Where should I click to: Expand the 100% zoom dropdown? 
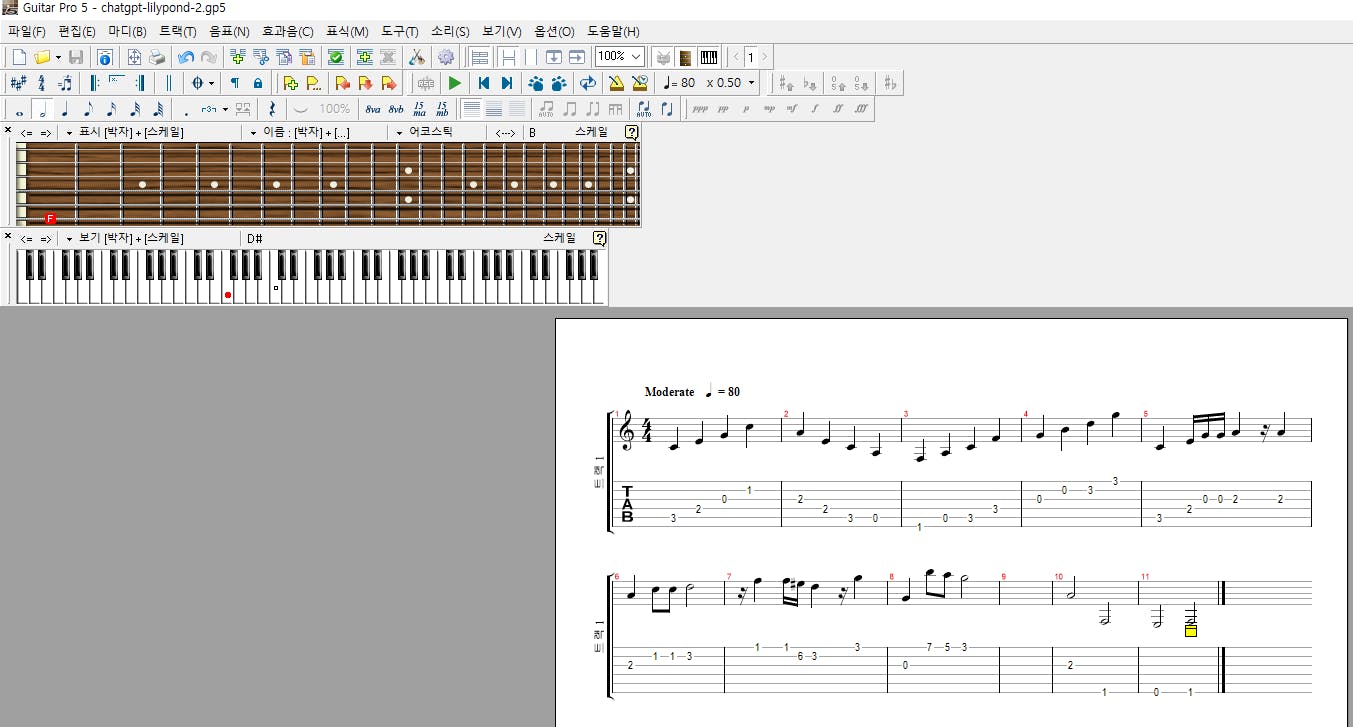point(636,57)
